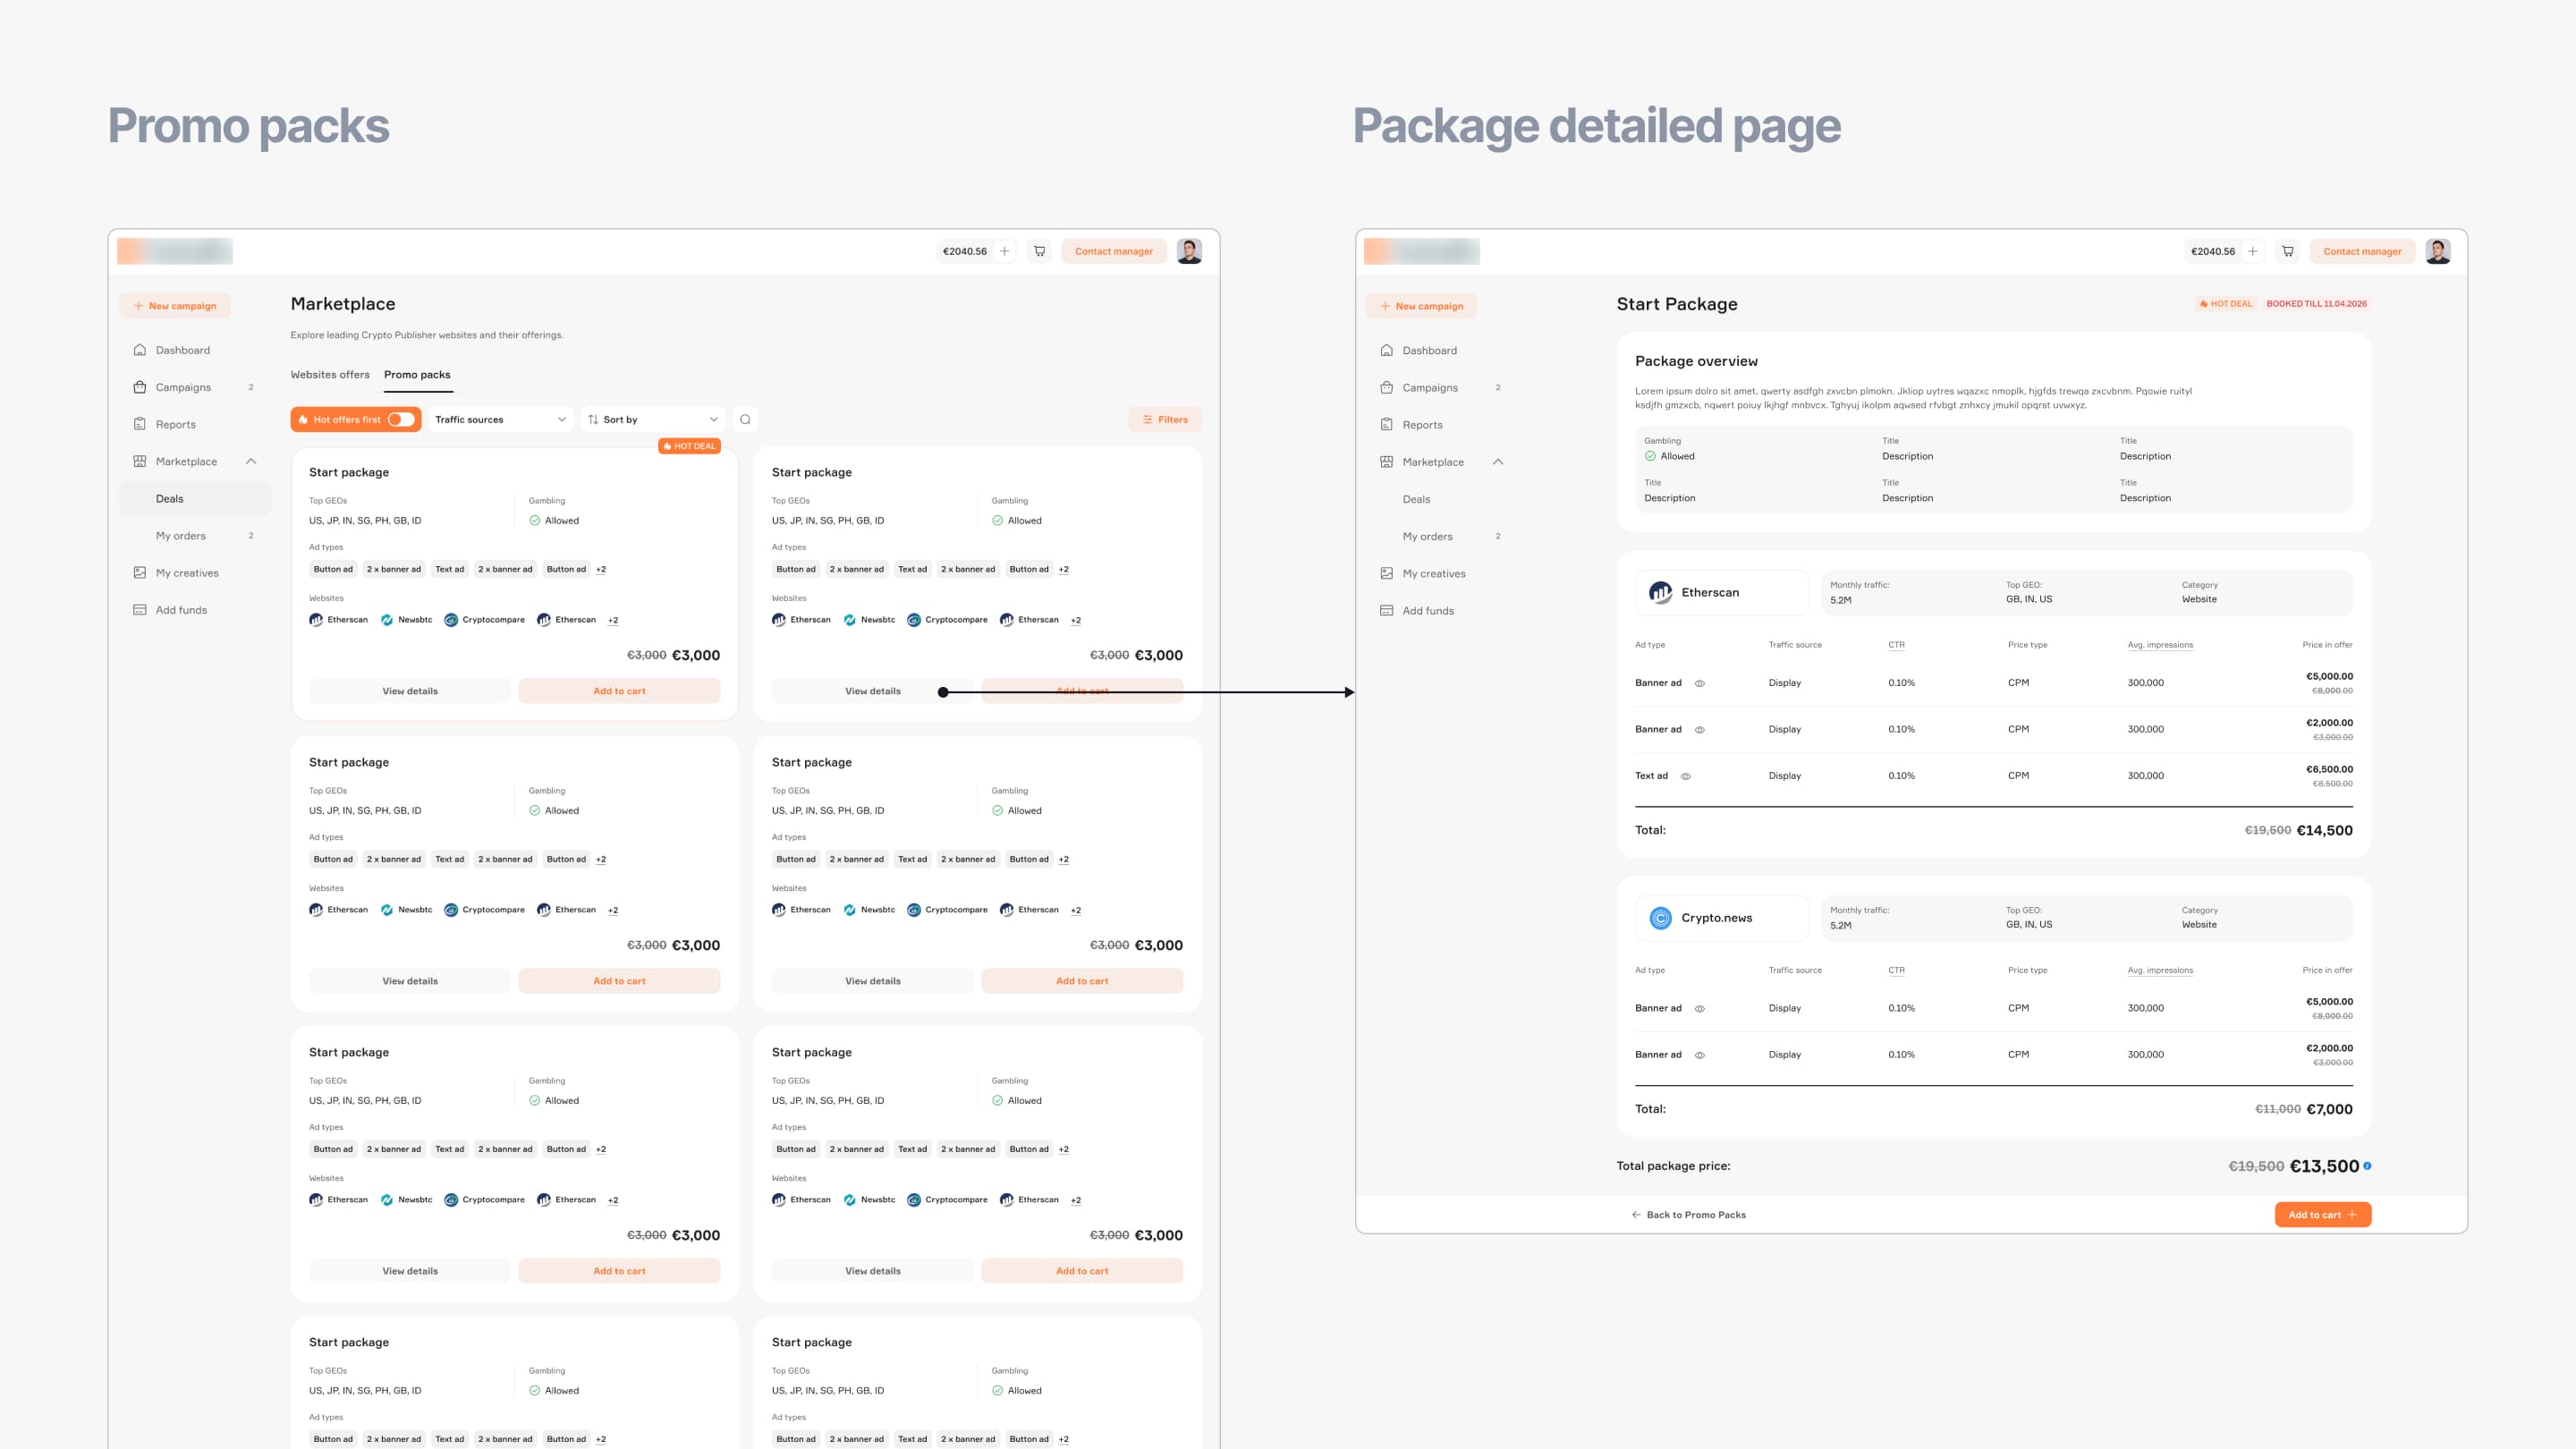Click Add to cart at the detail page bottom
The image size is (2576, 1449).
pos(2323,1215)
